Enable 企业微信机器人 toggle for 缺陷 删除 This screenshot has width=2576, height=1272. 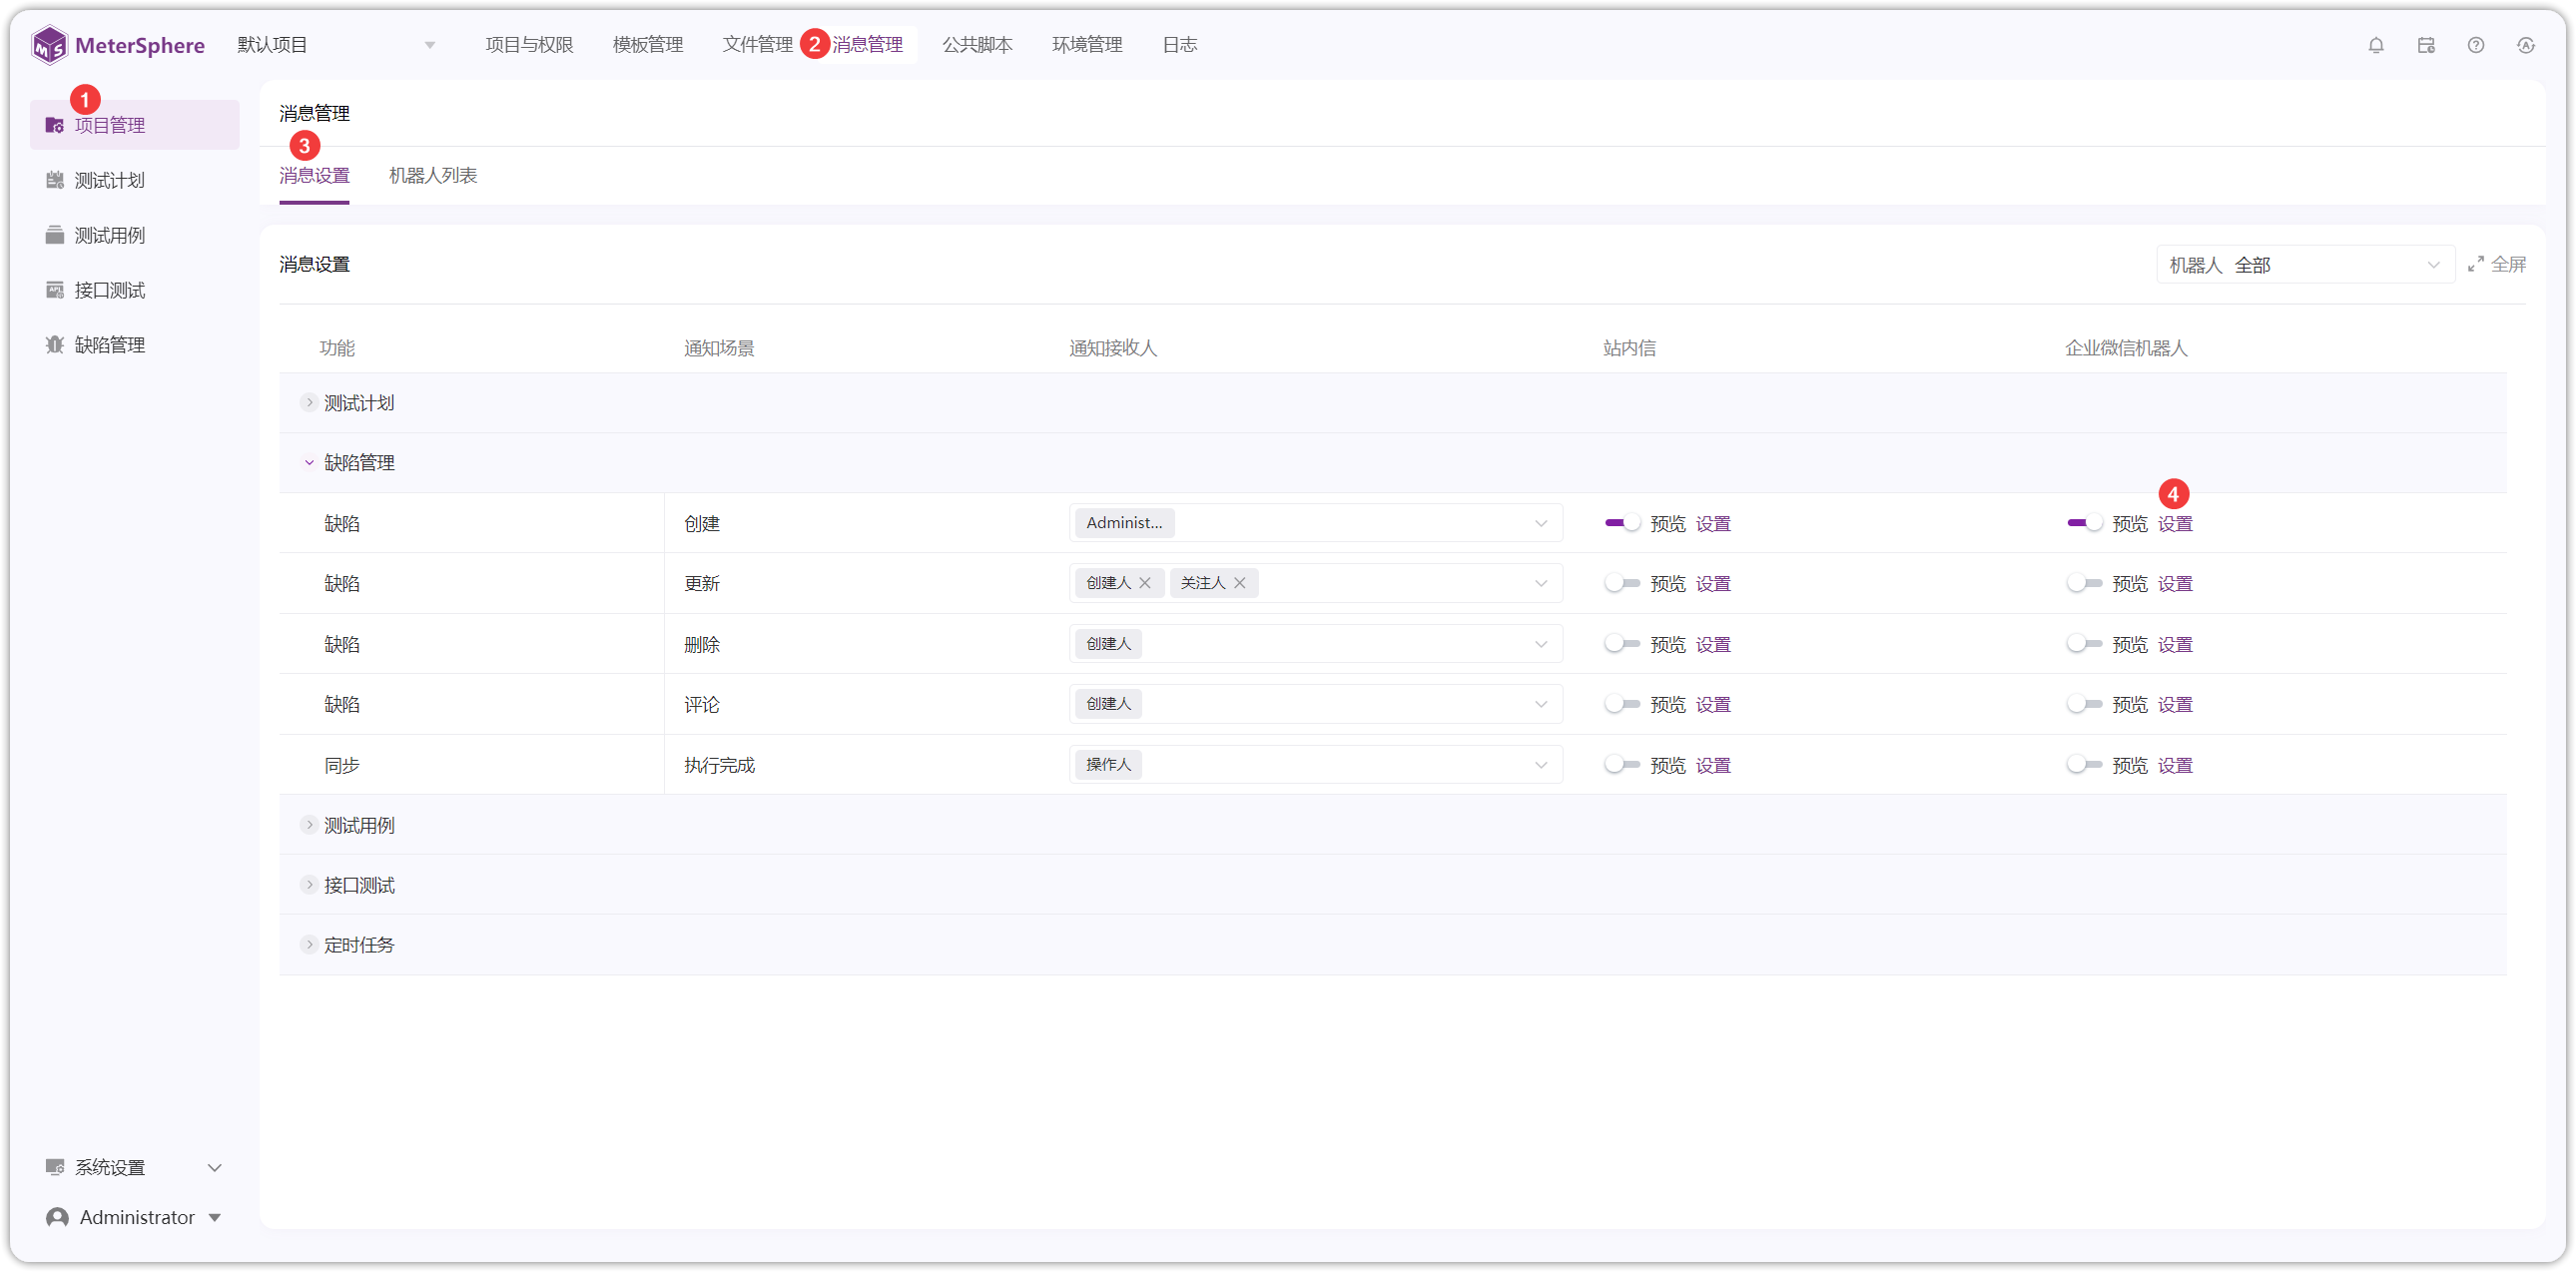tap(2084, 644)
